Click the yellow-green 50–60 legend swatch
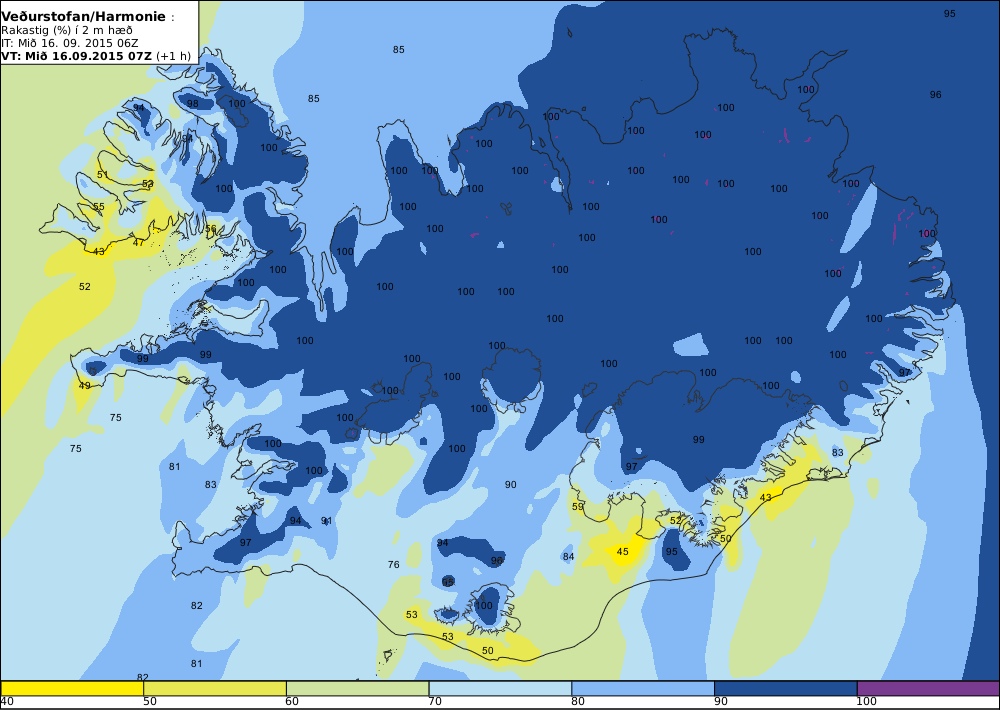1000x710 pixels. click(215, 688)
